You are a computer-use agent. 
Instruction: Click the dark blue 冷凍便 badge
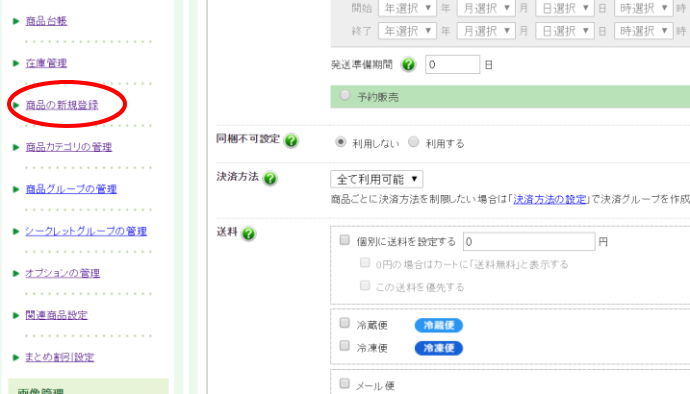coord(439,348)
